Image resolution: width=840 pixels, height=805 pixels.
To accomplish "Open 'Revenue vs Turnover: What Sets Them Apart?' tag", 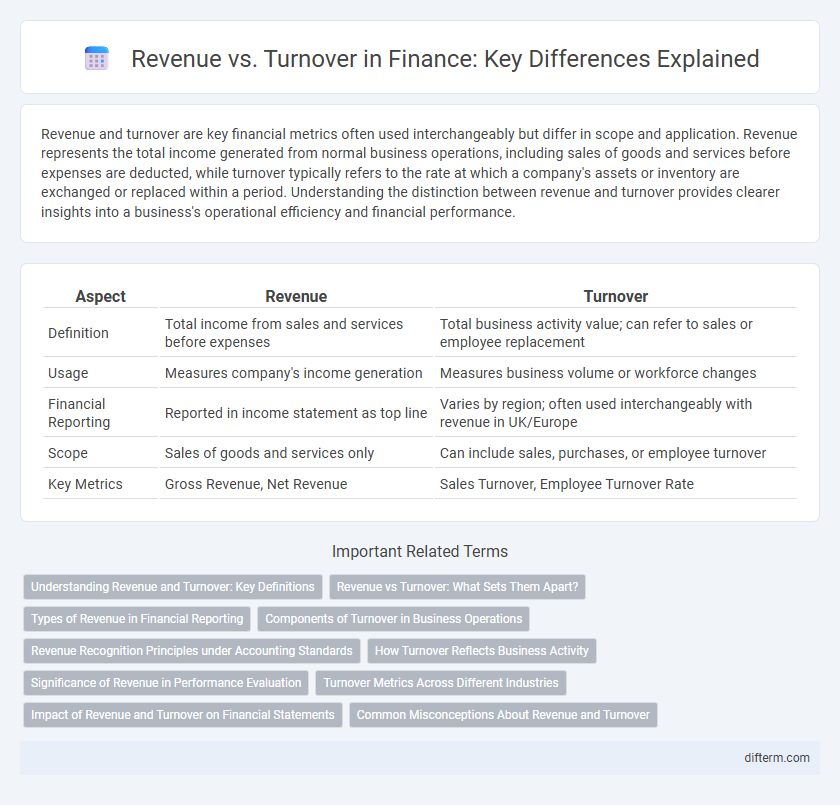I will pos(457,586).
